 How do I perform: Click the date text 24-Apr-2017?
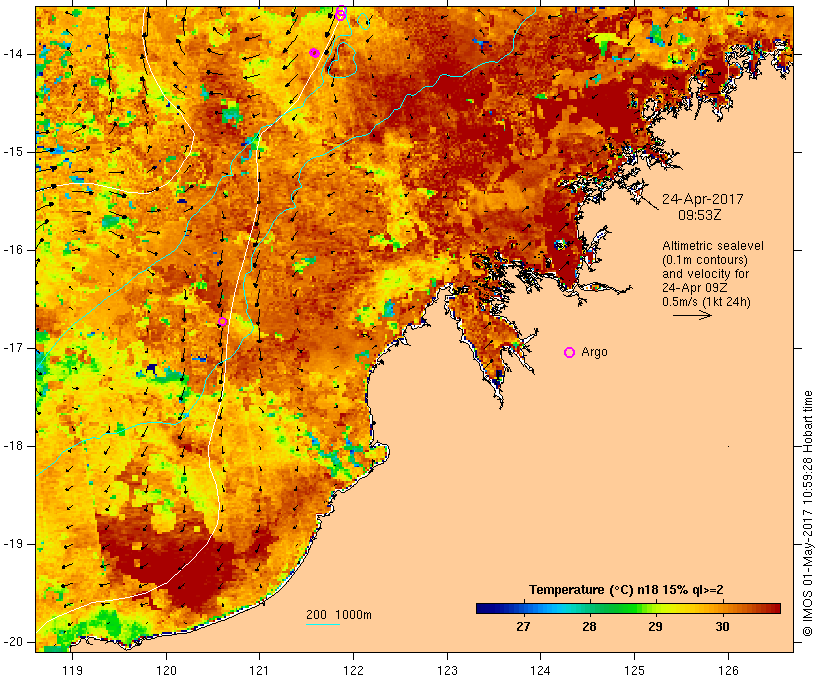(702, 199)
